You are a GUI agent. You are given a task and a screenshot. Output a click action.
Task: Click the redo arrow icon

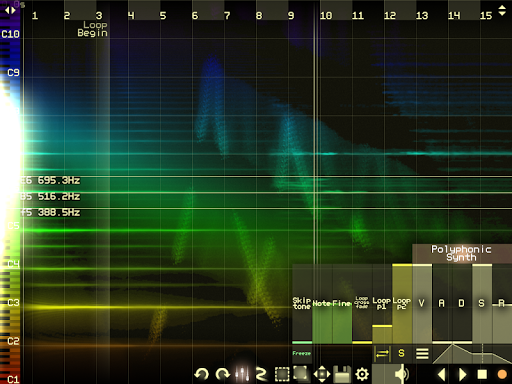[222, 374]
